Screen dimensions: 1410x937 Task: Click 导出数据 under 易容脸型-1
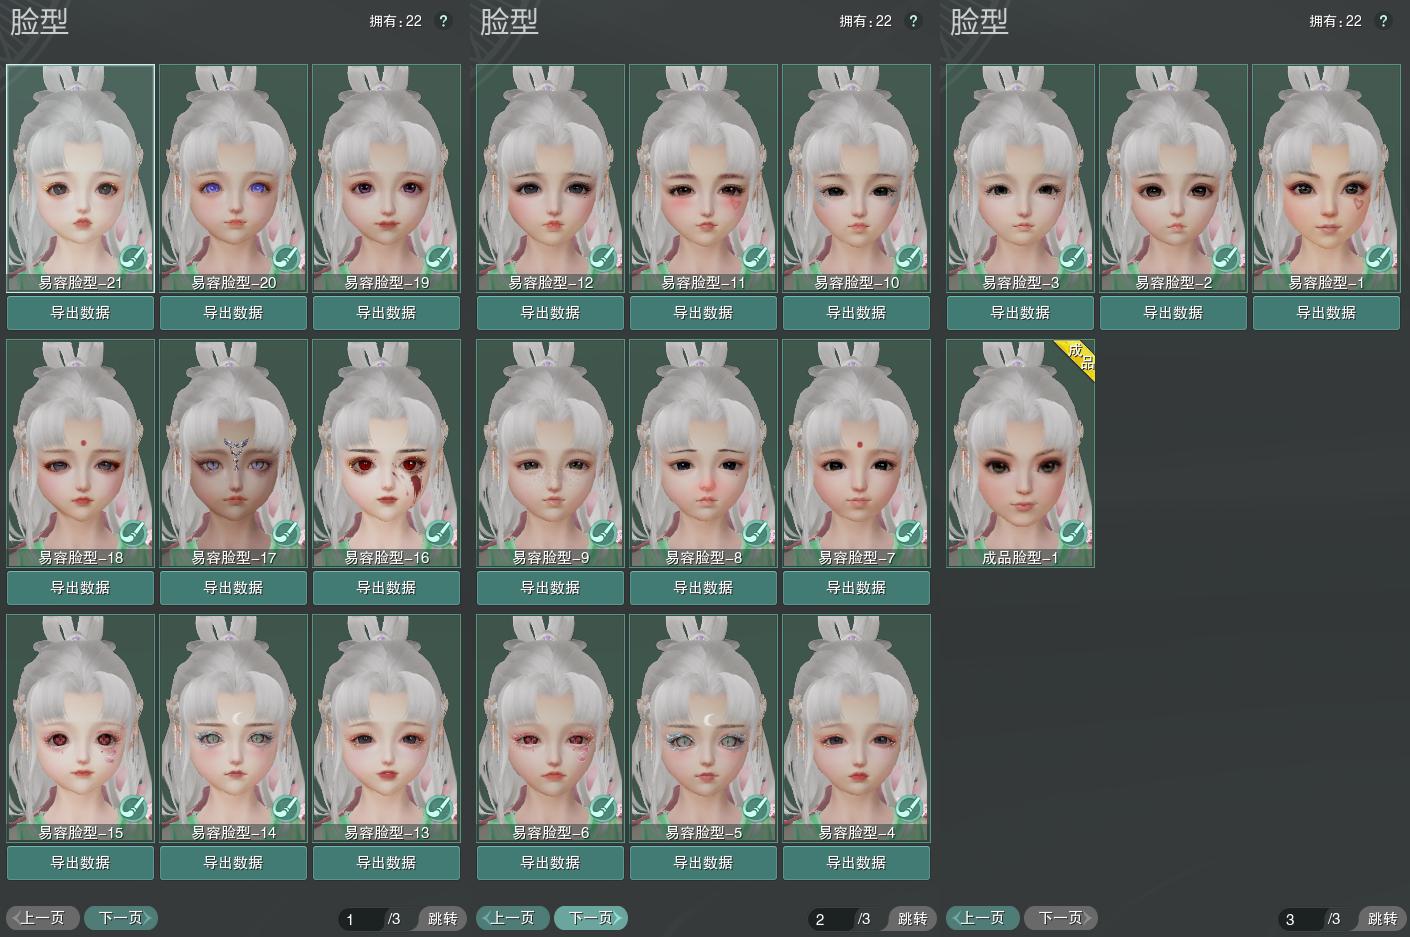point(1327,313)
